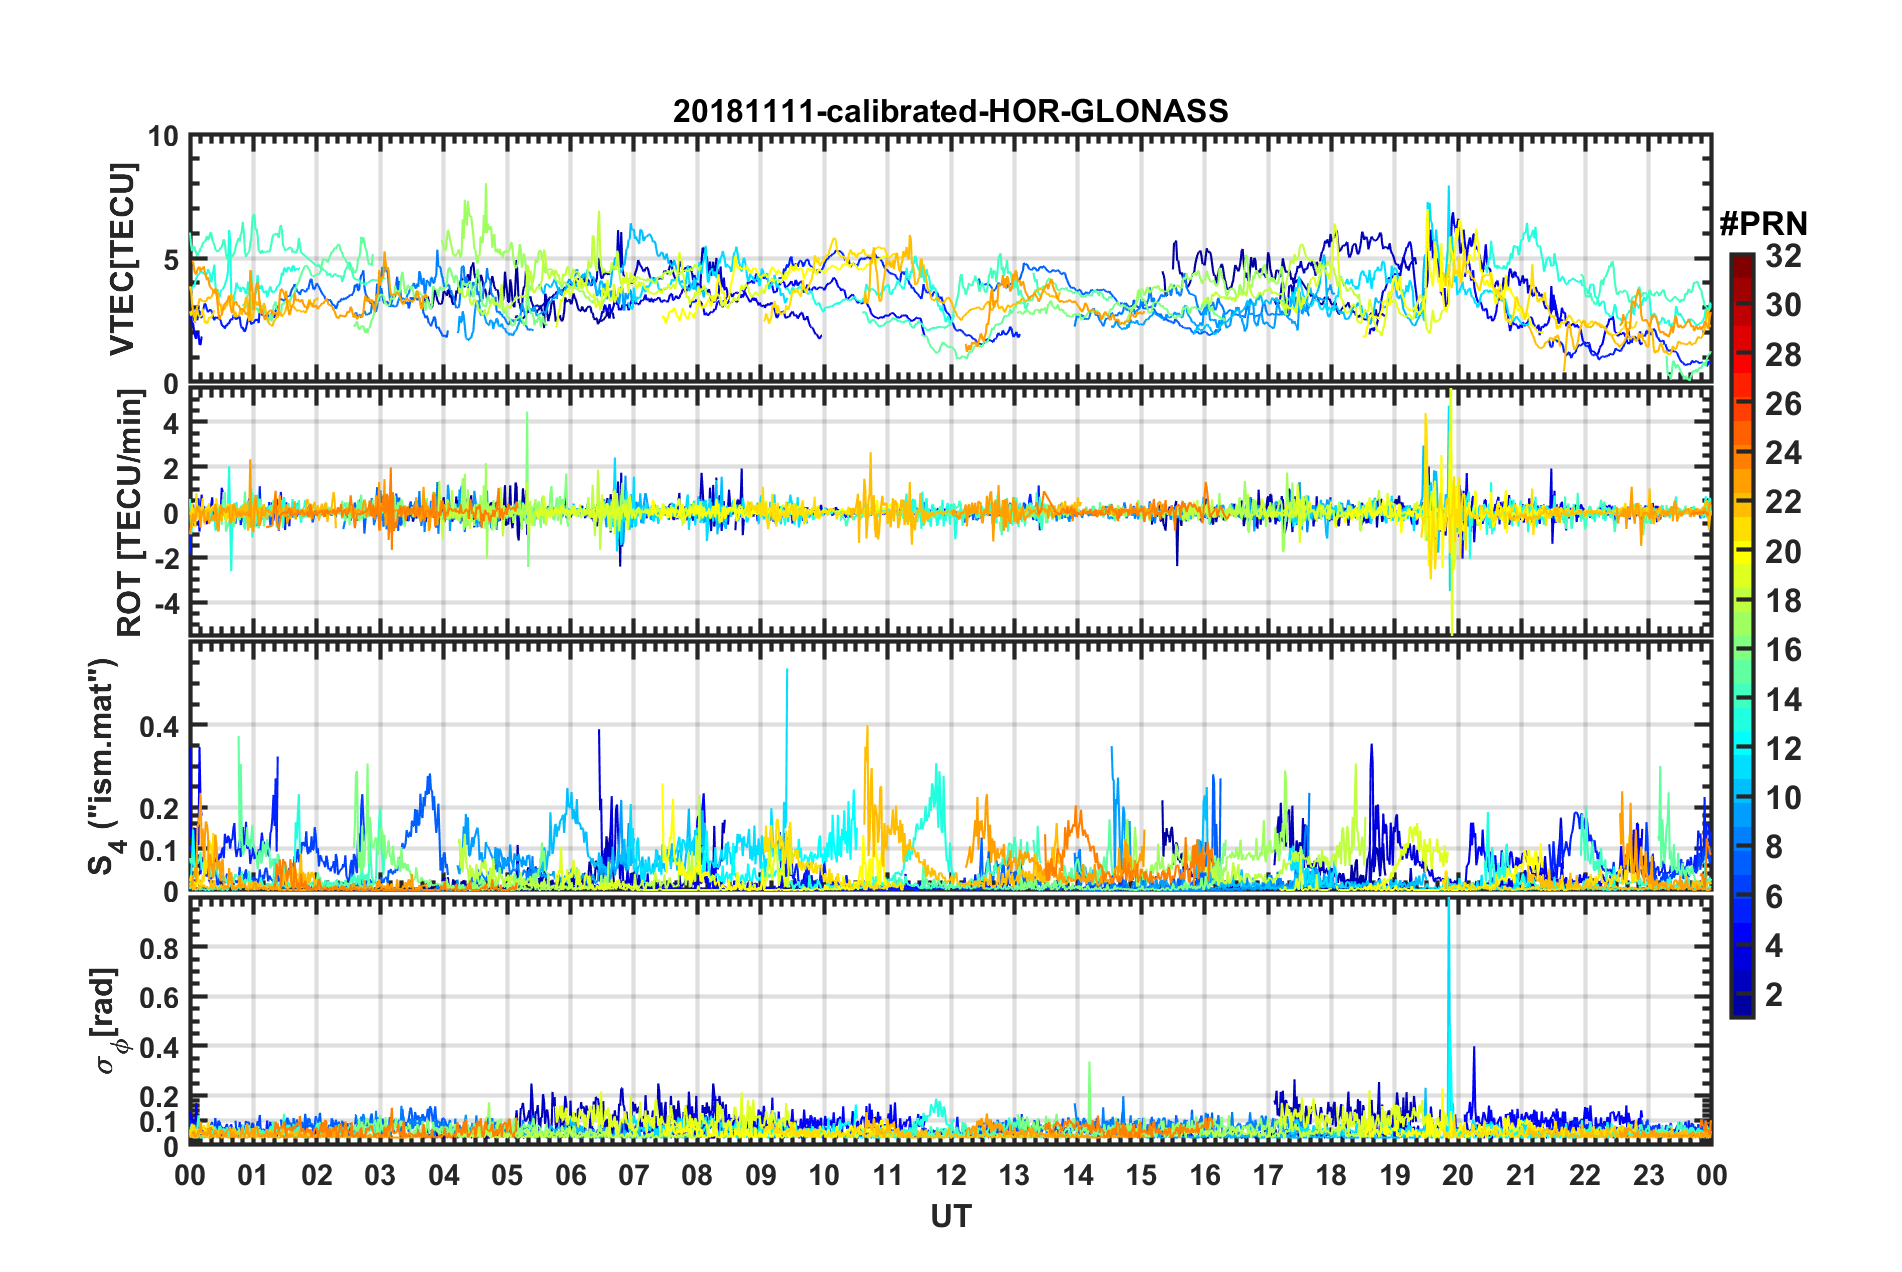Click colorbar tick label 30
Viewport: 1902px width, 1272px height.
1783,305
